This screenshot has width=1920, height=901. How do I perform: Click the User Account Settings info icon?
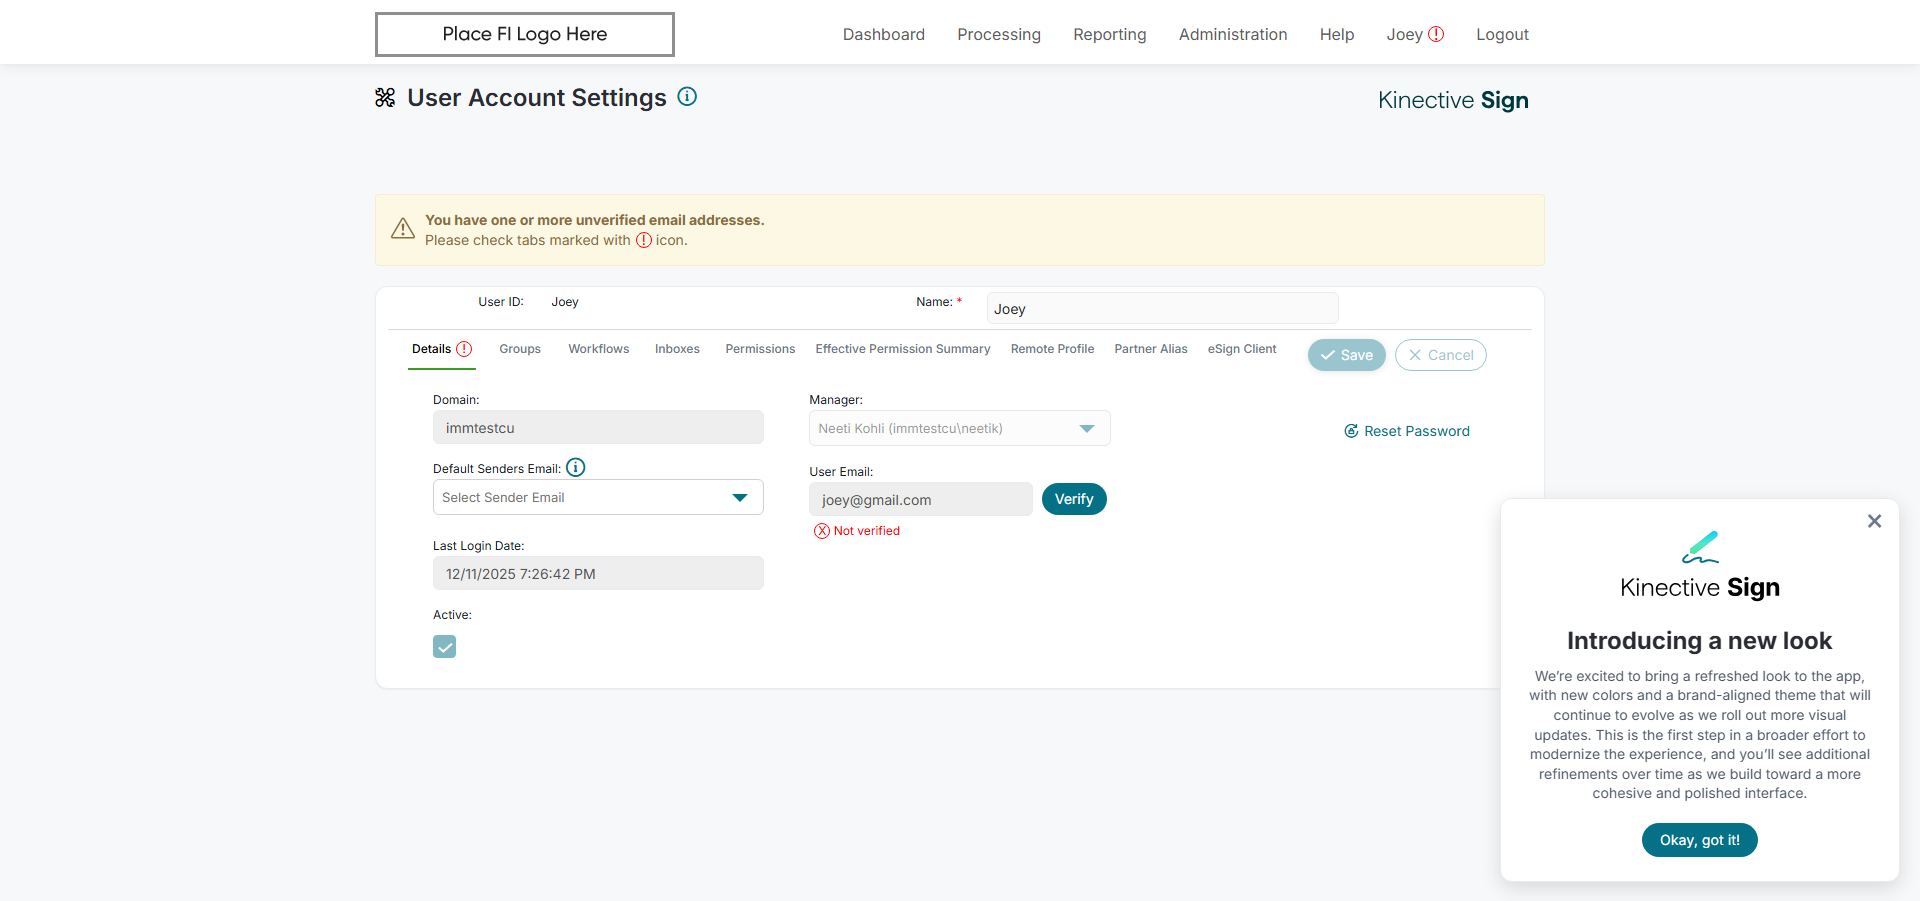pos(687,96)
